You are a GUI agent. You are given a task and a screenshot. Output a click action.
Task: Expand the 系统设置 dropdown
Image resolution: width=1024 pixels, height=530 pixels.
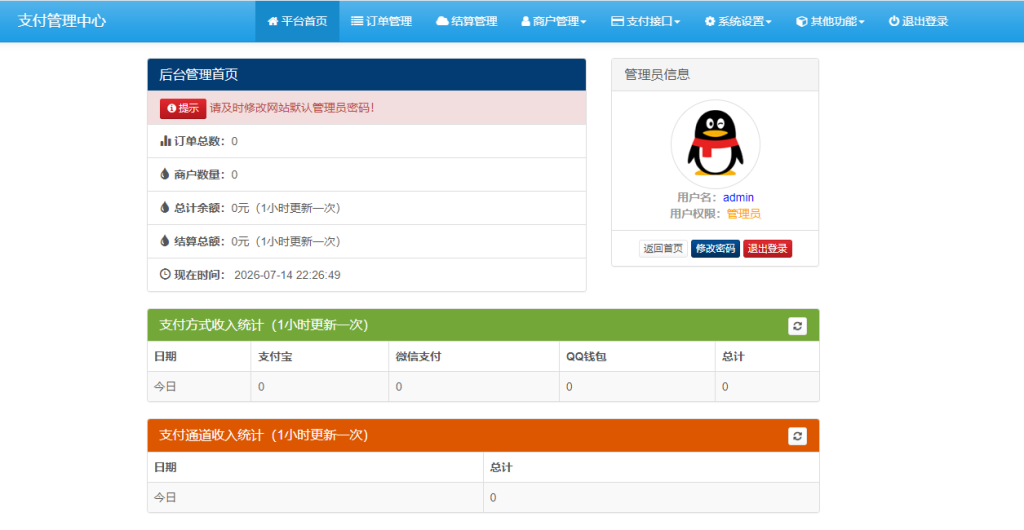coord(738,21)
